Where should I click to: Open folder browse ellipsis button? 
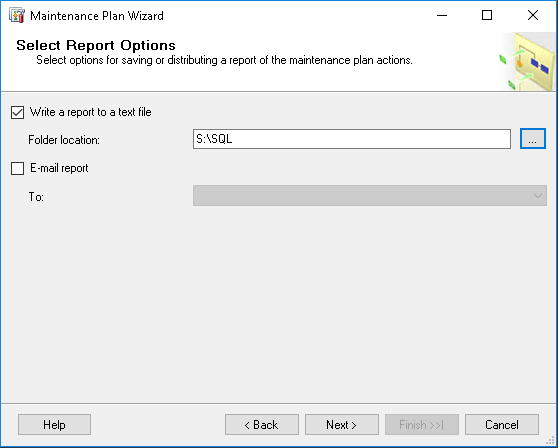tap(533, 139)
